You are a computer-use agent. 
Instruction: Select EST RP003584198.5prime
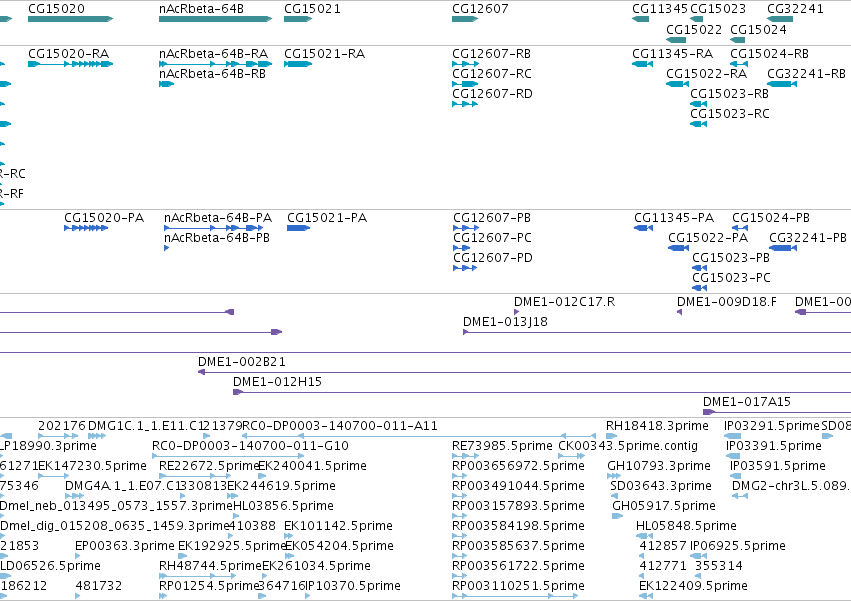point(459,537)
